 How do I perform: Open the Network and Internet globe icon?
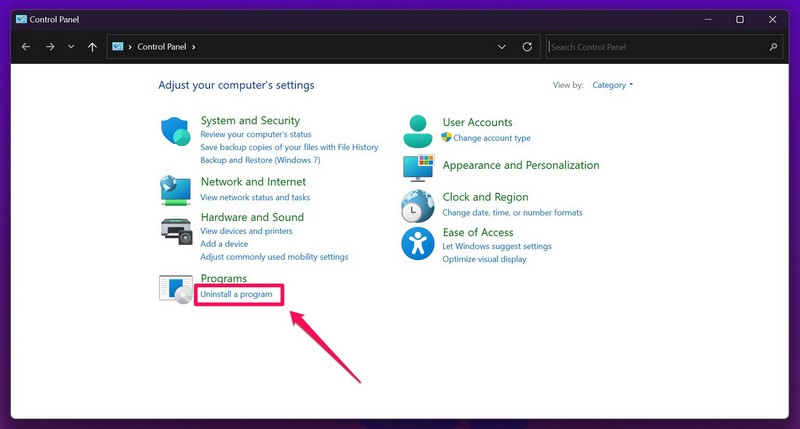pos(176,190)
